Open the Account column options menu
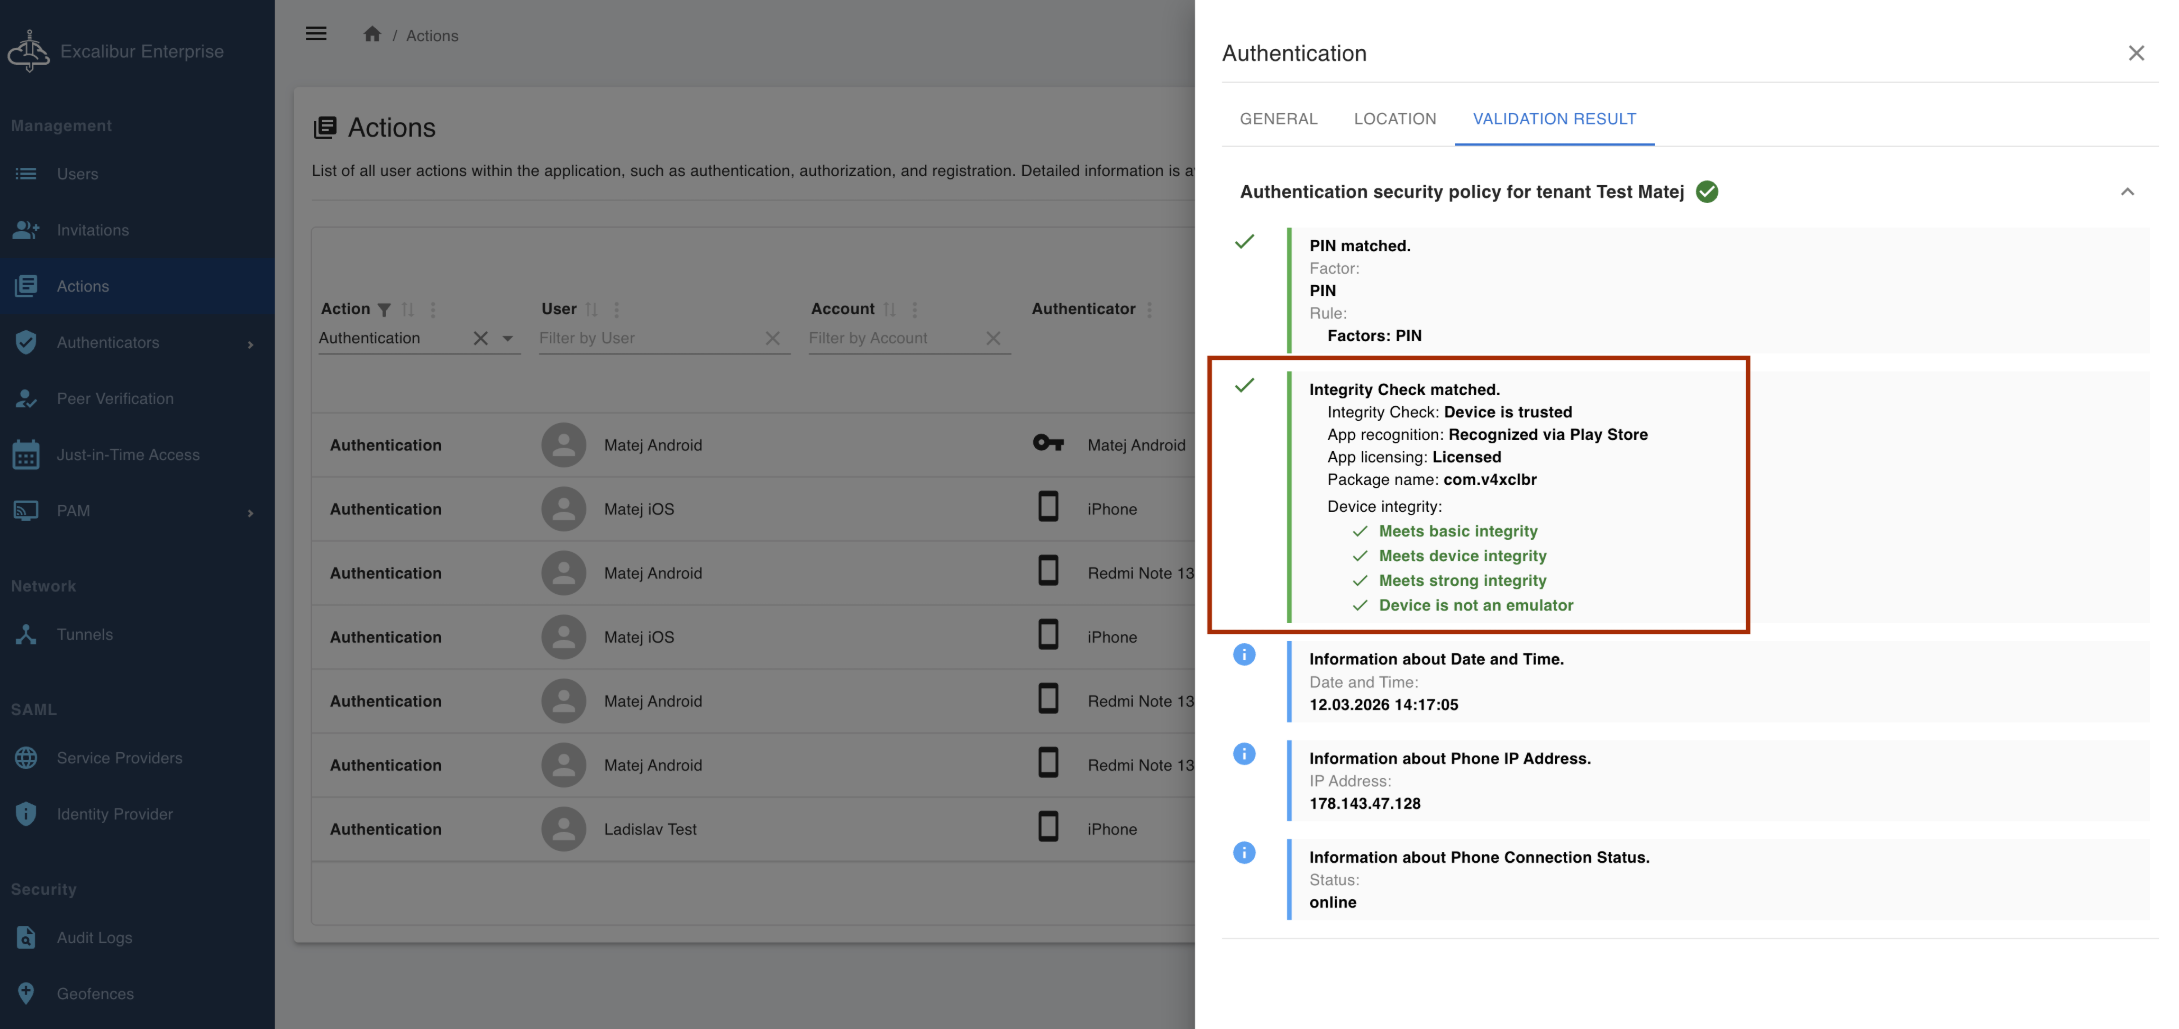The height and width of the screenshot is (1029, 2179). pos(915,310)
